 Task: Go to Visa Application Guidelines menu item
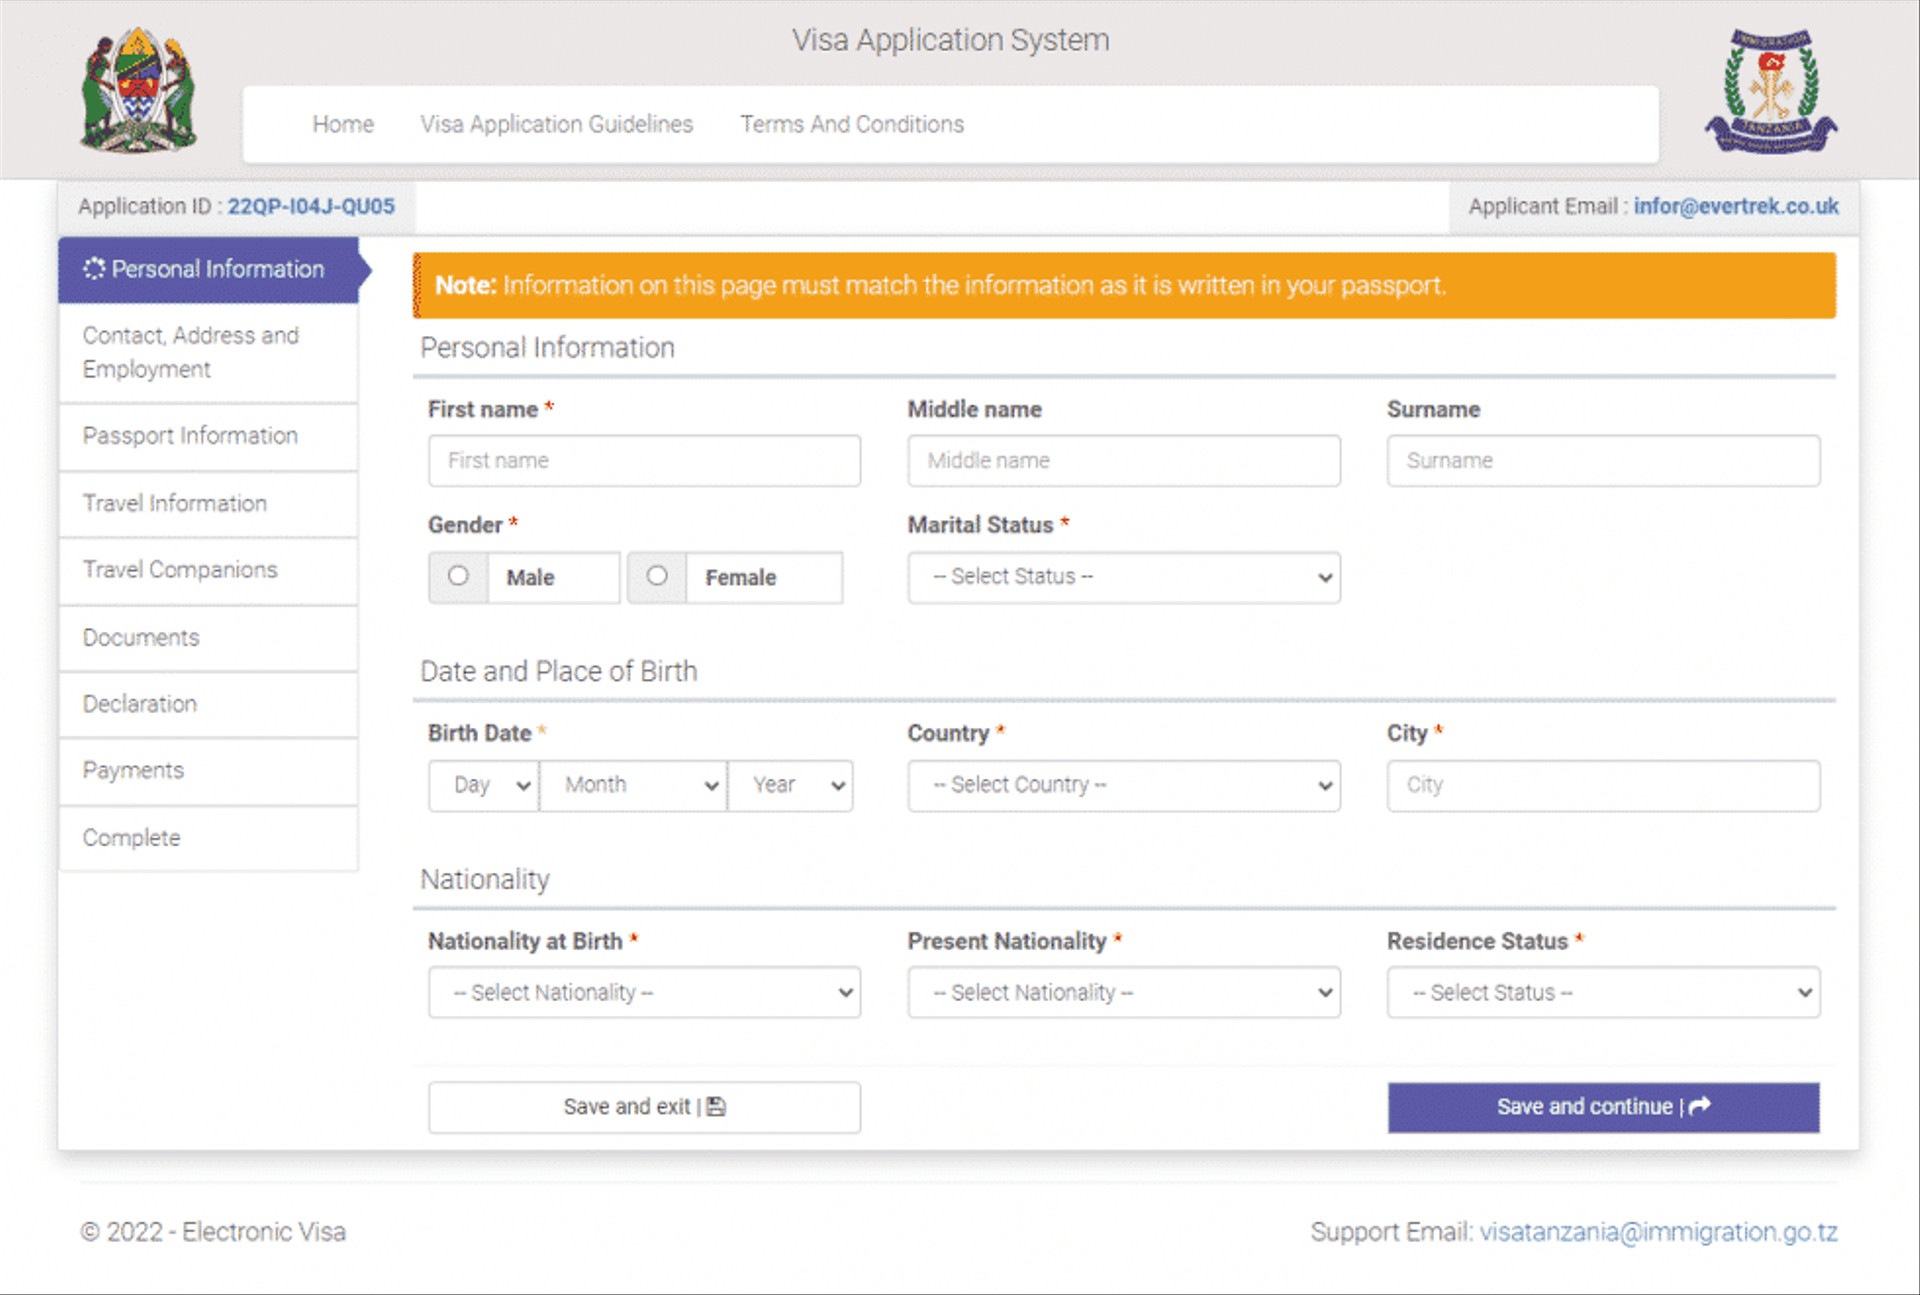tap(556, 124)
